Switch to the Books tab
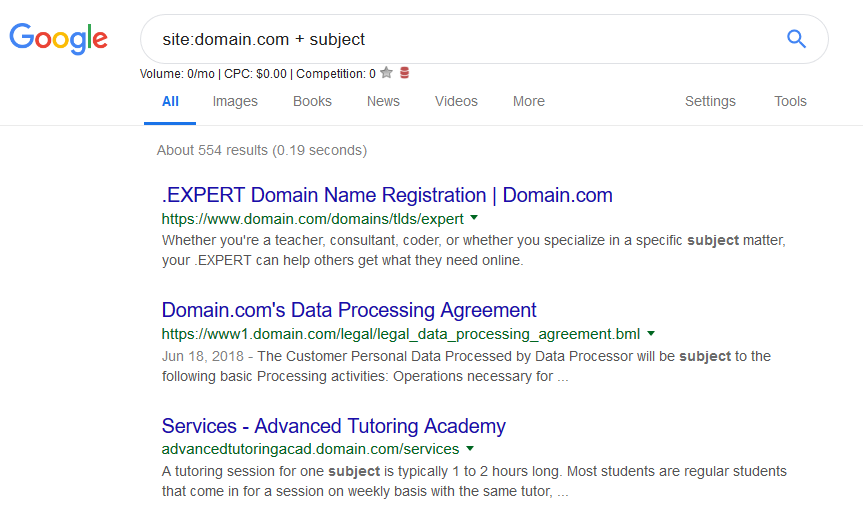This screenshot has width=863, height=514. tap(312, 101)
